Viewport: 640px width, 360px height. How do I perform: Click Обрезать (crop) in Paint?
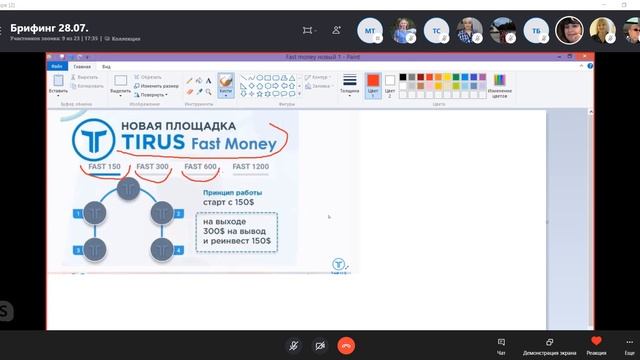[x=148, y=77]
